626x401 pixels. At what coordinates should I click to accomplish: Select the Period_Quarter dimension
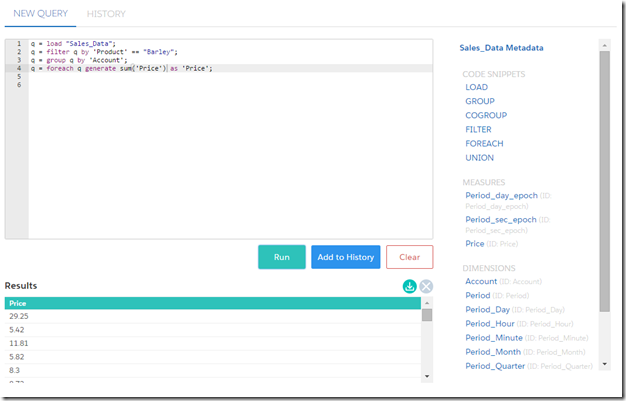pos(495,366)
